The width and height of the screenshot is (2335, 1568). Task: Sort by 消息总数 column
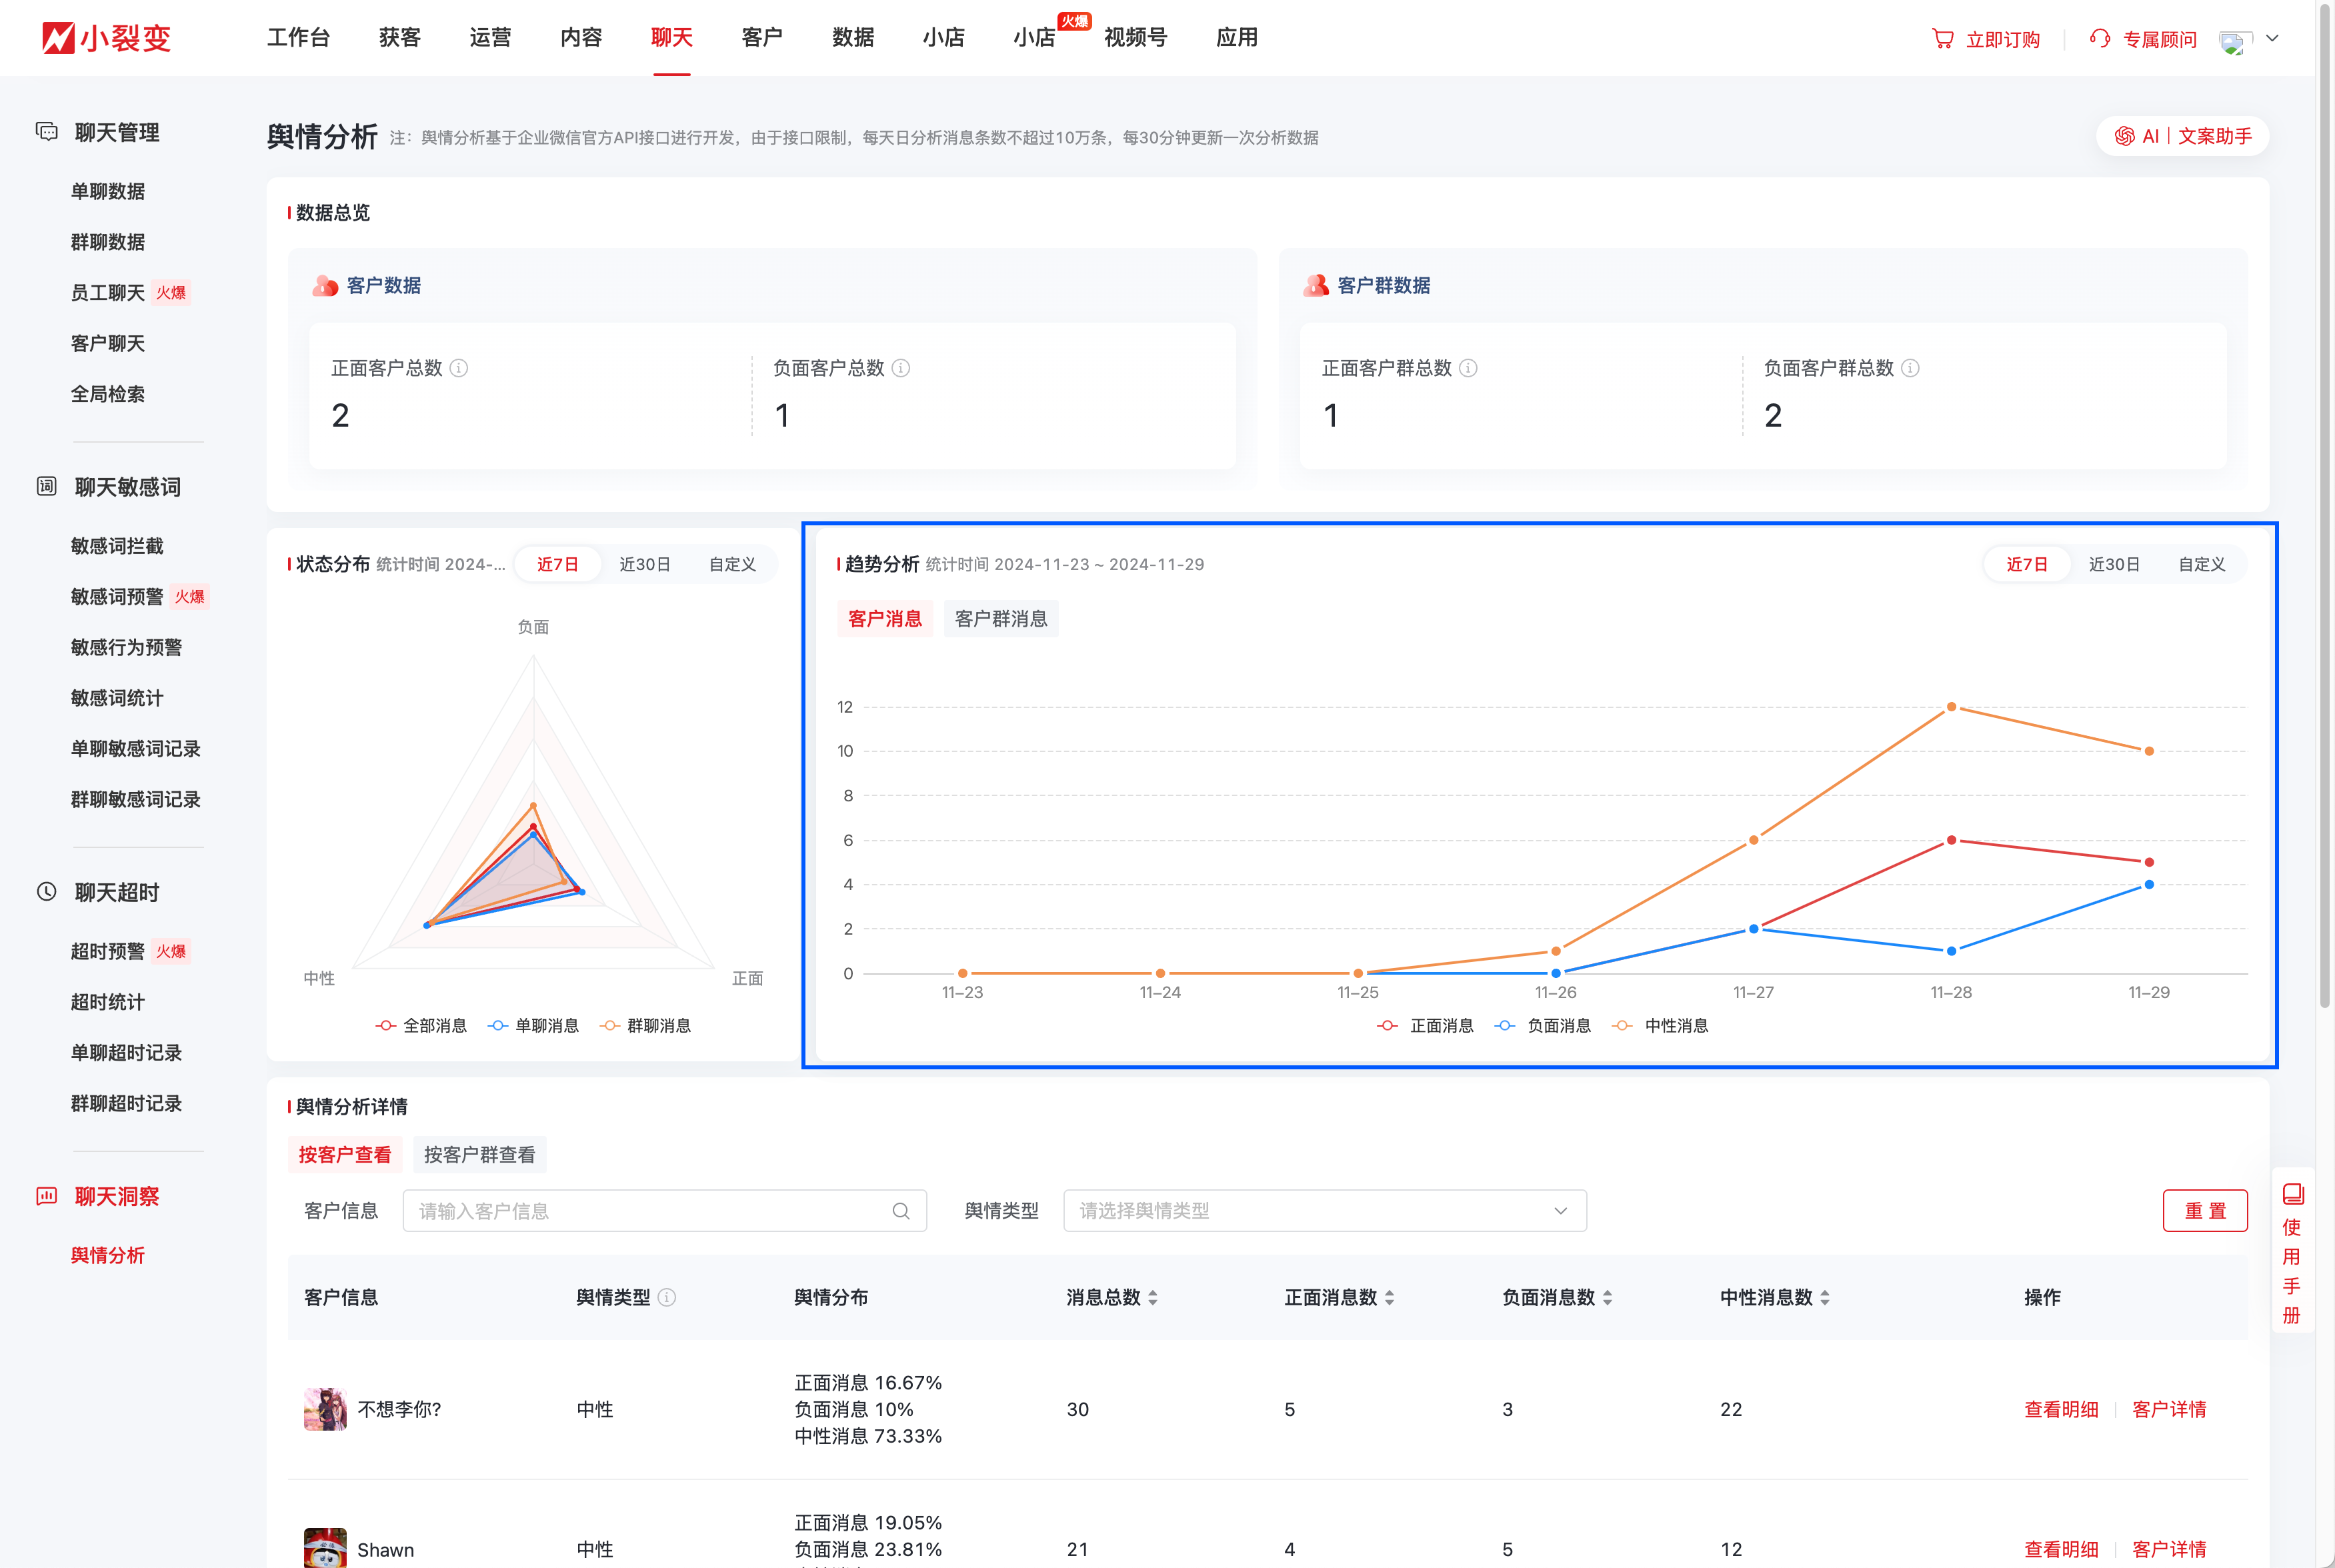(1153, 1297)
